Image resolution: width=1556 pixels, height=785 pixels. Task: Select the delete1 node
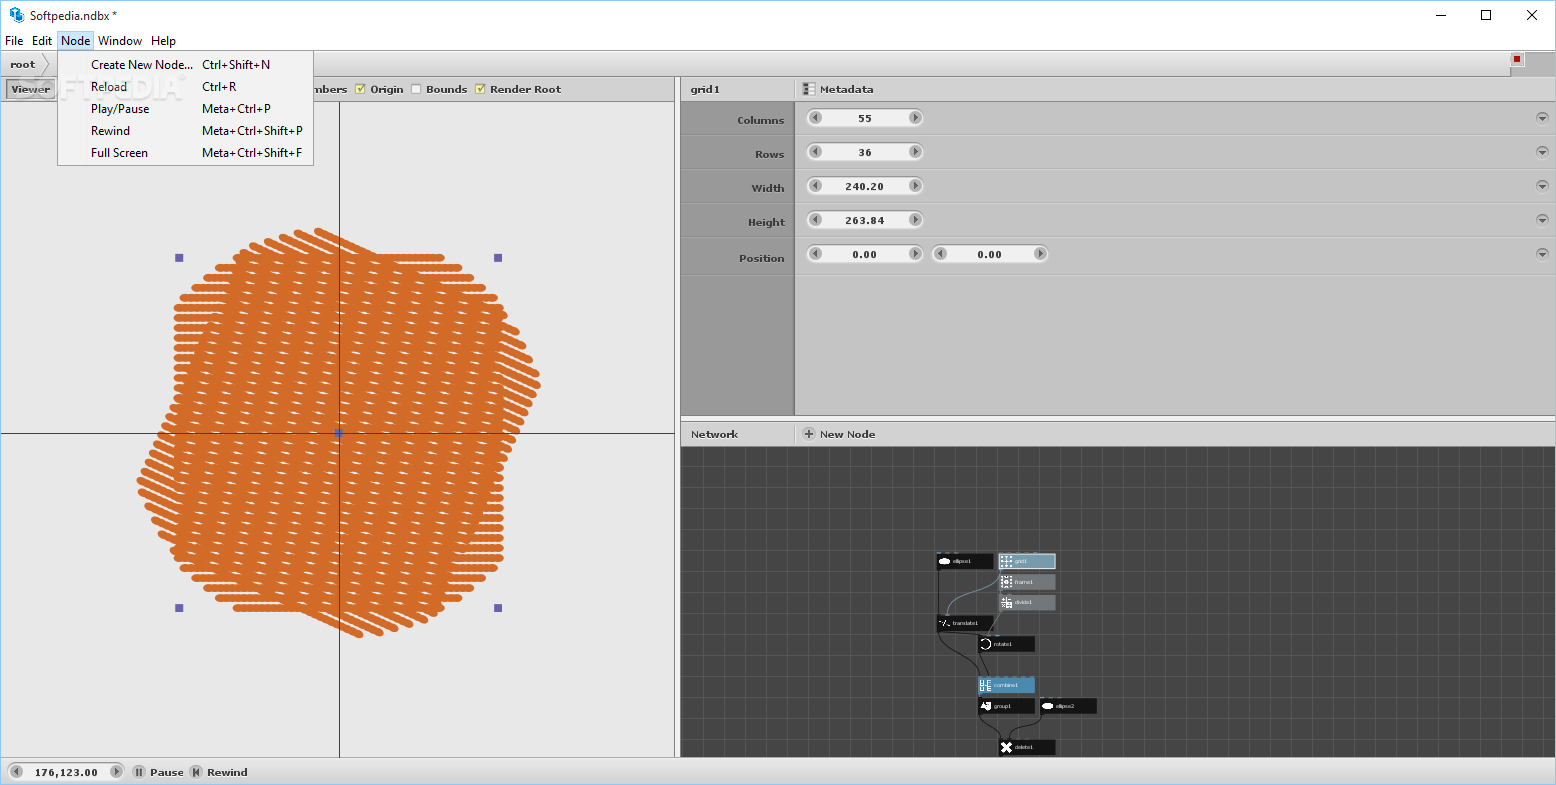point(1027,747)
